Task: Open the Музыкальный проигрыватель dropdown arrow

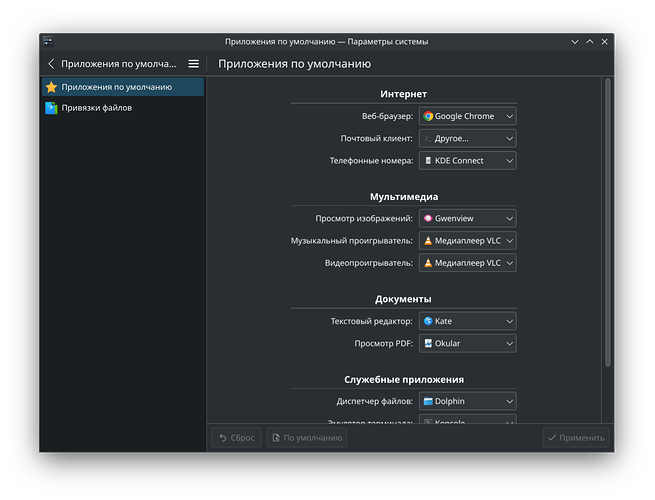Action: tap(509, 241)
